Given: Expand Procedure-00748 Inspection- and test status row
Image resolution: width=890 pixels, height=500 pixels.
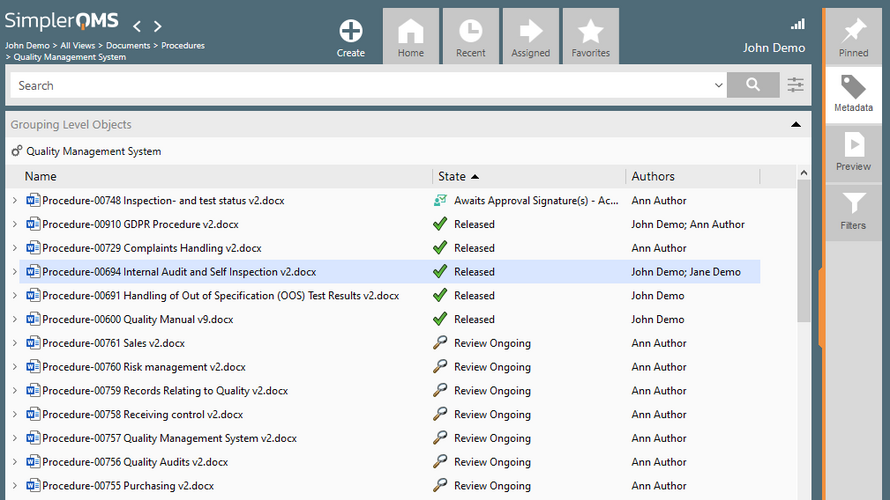Looking at the screenshot, I should coord(14,201).
